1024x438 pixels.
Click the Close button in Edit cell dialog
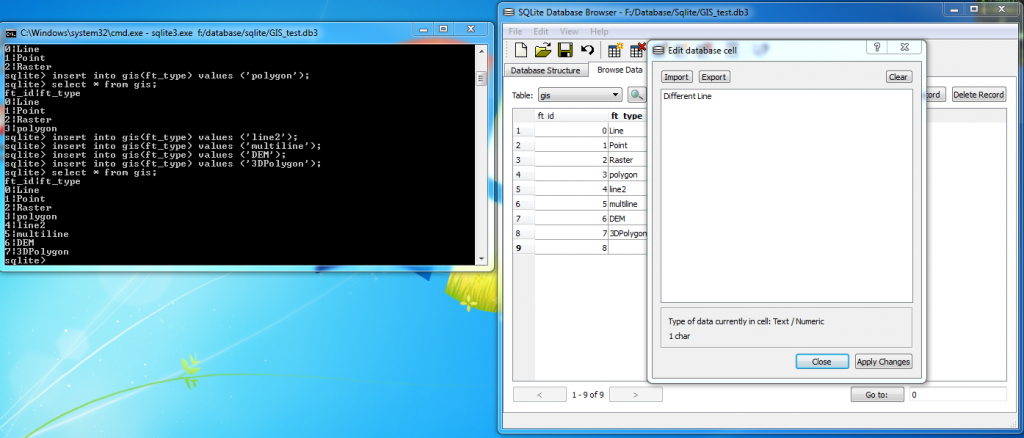click(x=822, y=362)
